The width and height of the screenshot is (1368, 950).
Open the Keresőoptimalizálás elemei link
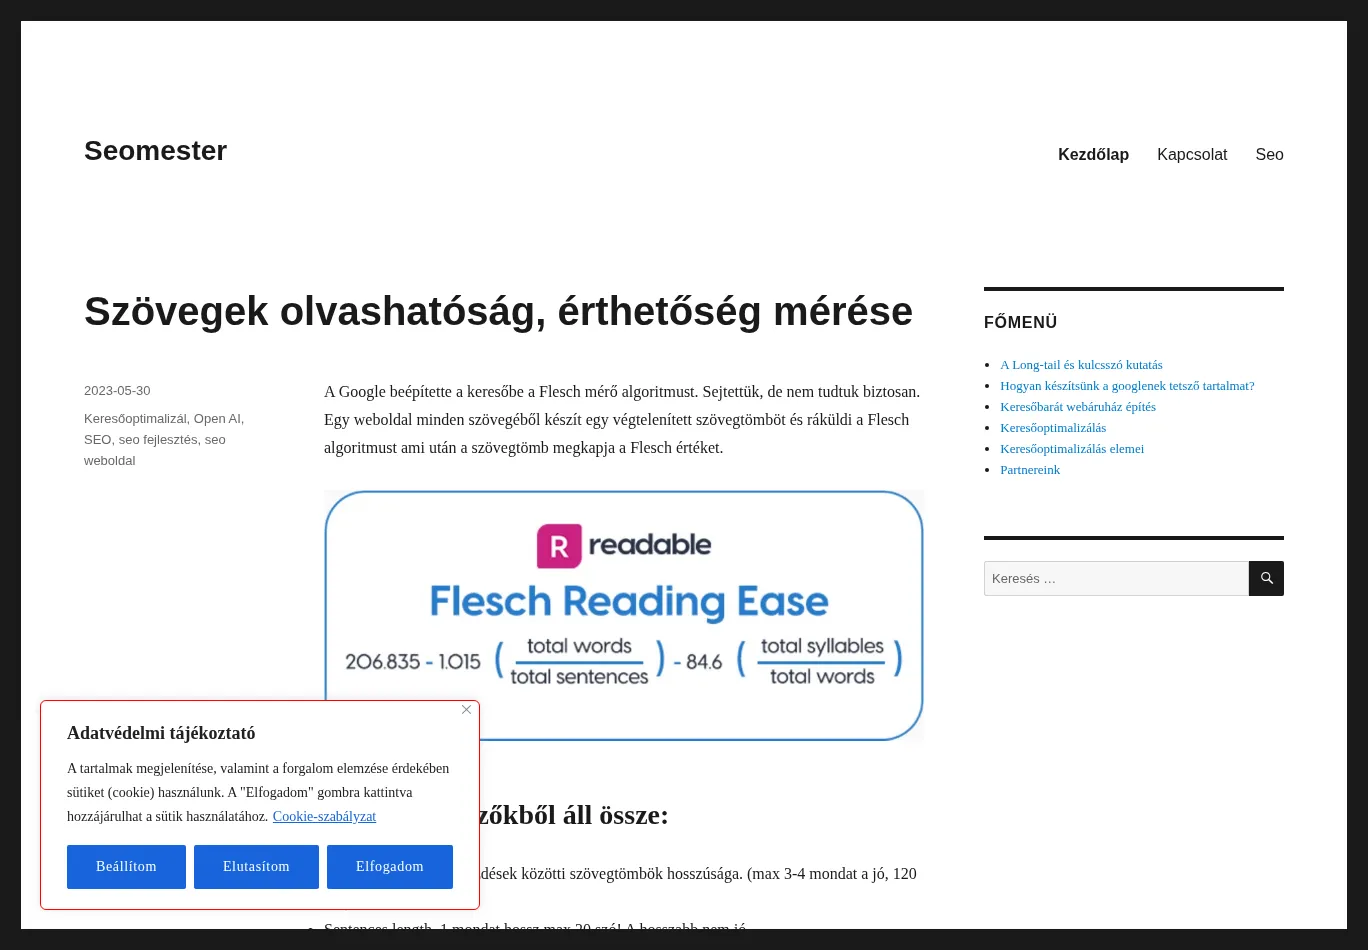click(x=1071, y=449)
